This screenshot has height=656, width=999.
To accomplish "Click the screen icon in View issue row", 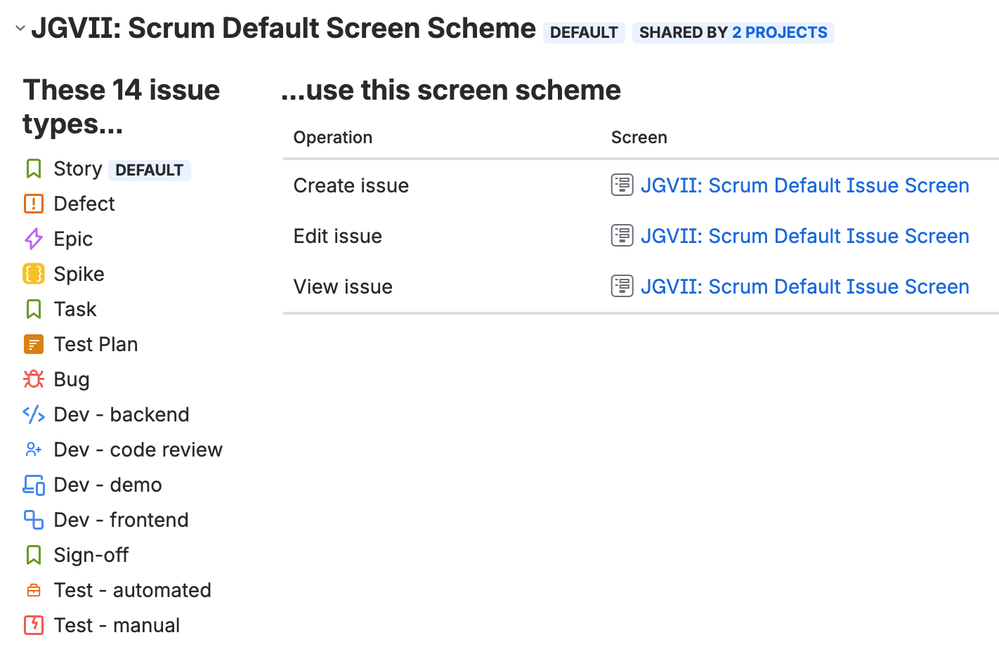I will [622, 287].
